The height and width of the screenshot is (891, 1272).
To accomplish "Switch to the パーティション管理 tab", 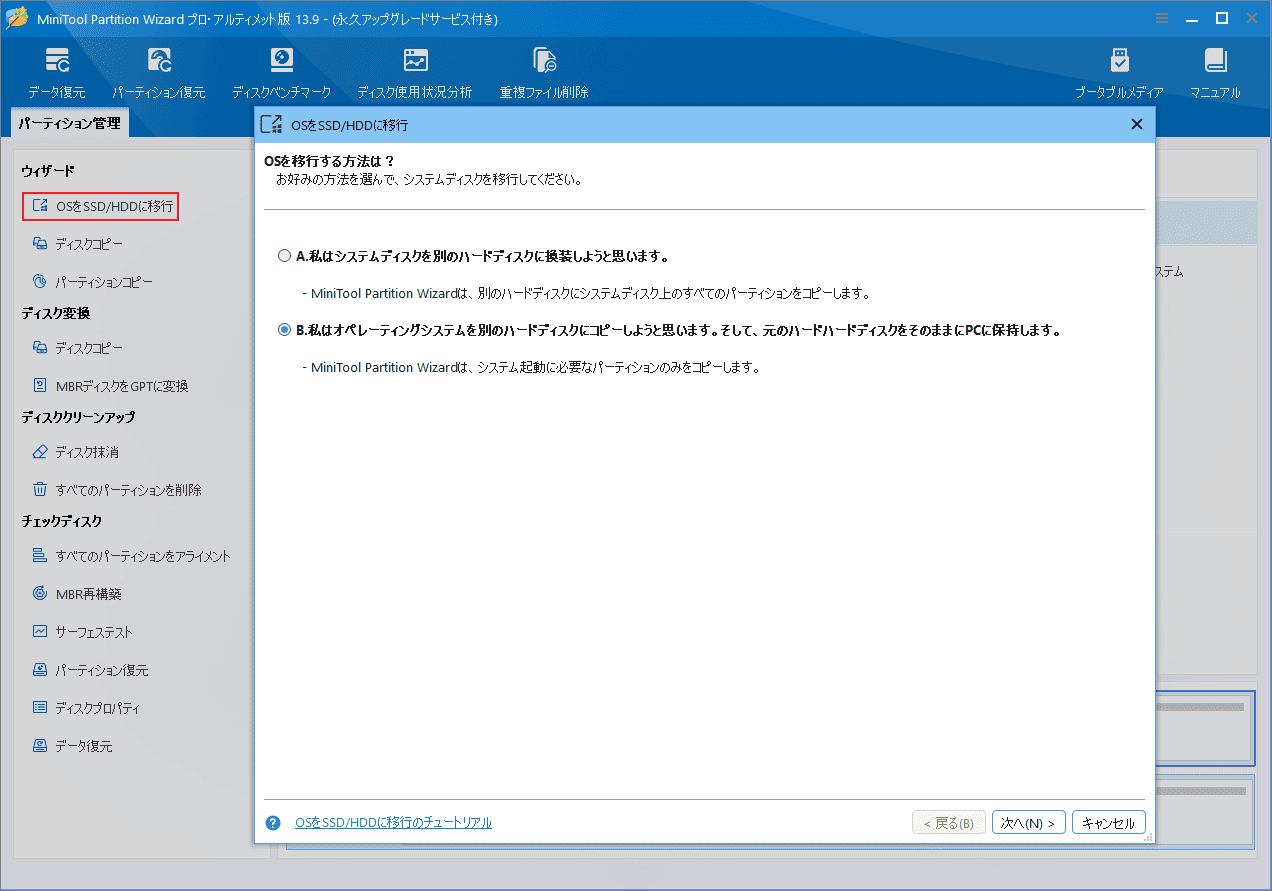I will tap(70, 123).
